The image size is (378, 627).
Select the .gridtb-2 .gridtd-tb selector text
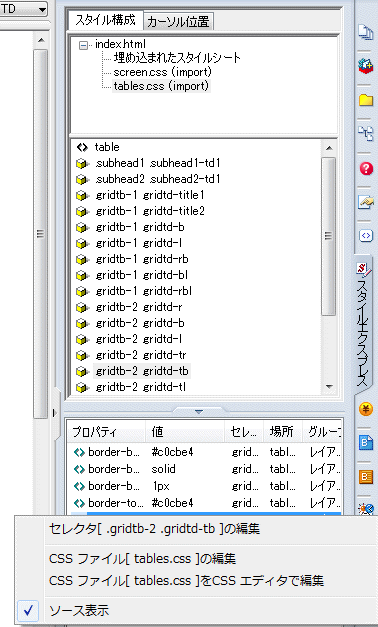(142, 371)
